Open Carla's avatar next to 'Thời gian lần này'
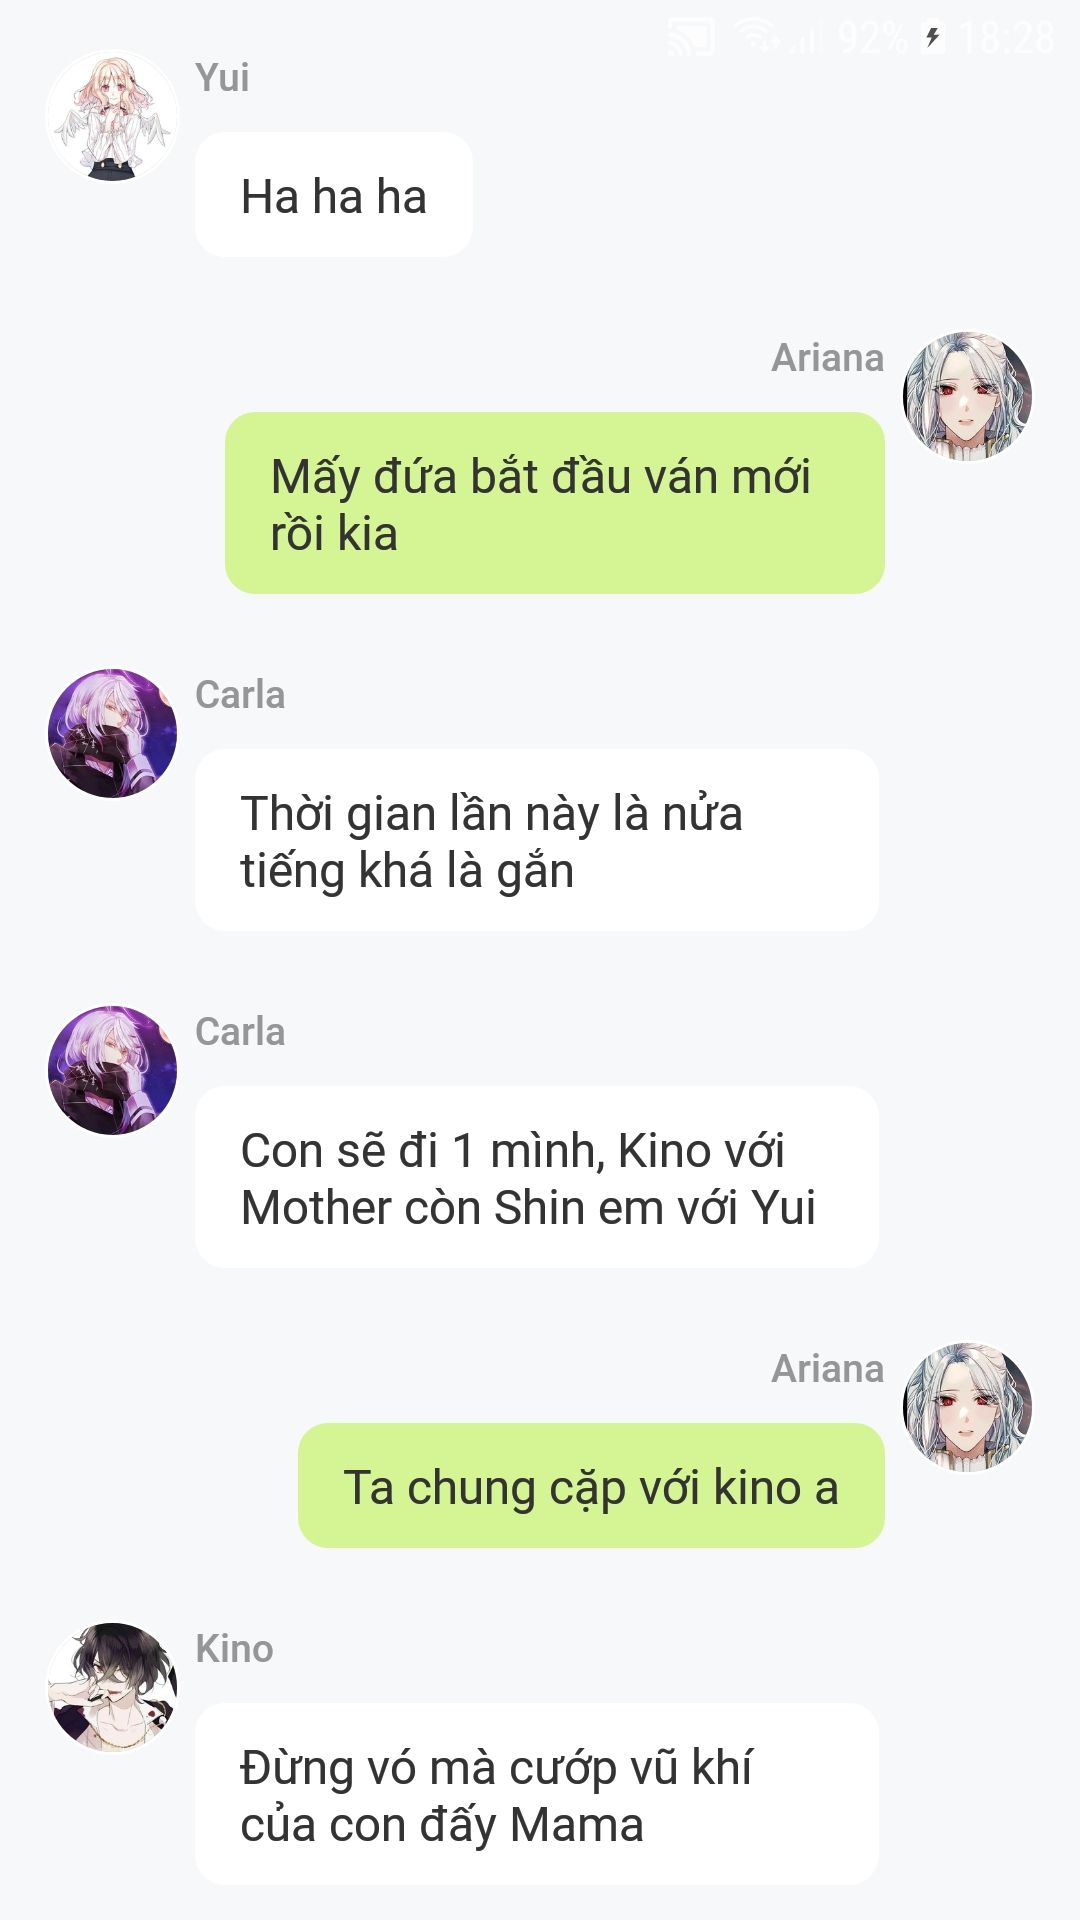 [112, 733]
